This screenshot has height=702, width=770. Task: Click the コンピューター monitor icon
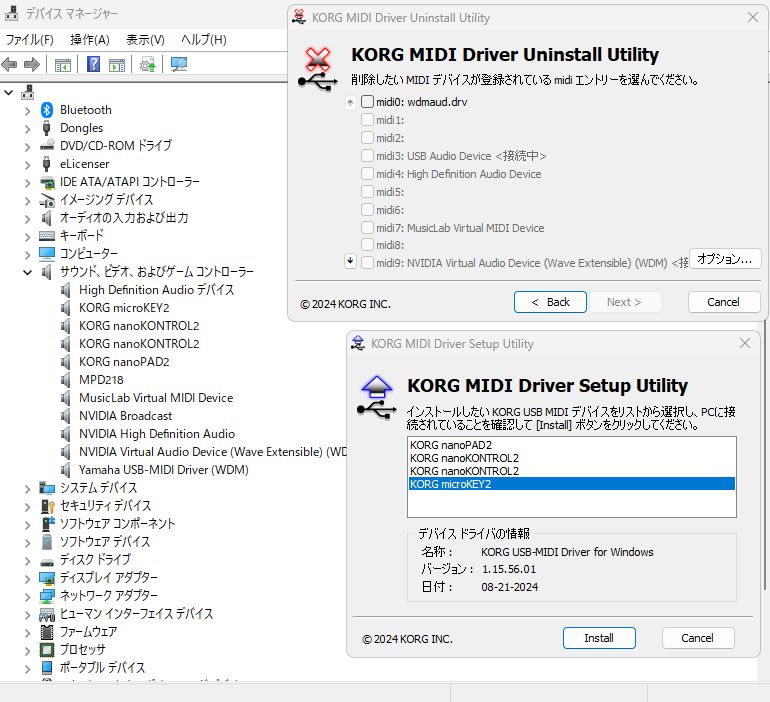tap(47, 254)
